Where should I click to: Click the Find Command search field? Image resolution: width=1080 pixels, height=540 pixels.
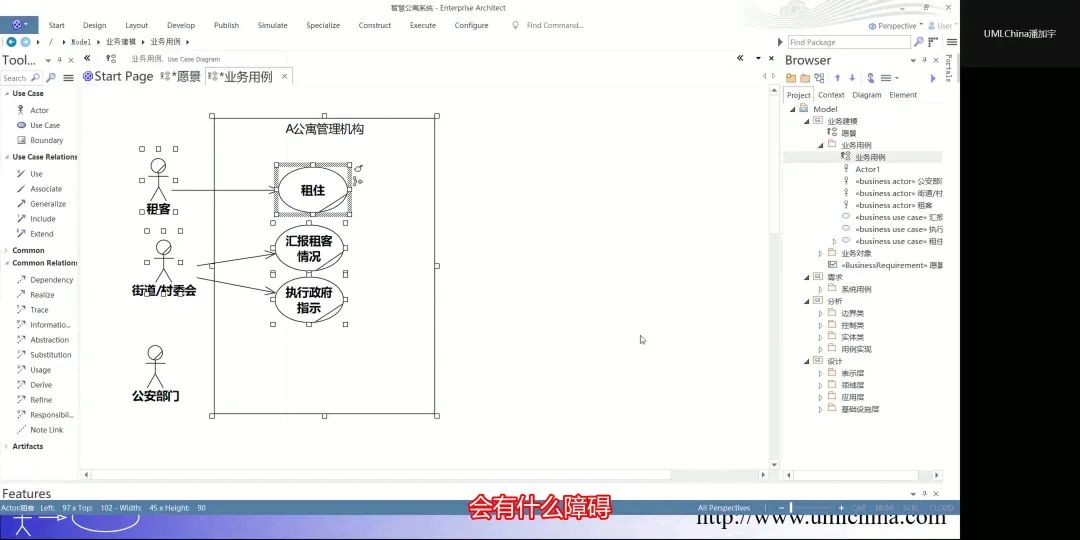[554, 25]
